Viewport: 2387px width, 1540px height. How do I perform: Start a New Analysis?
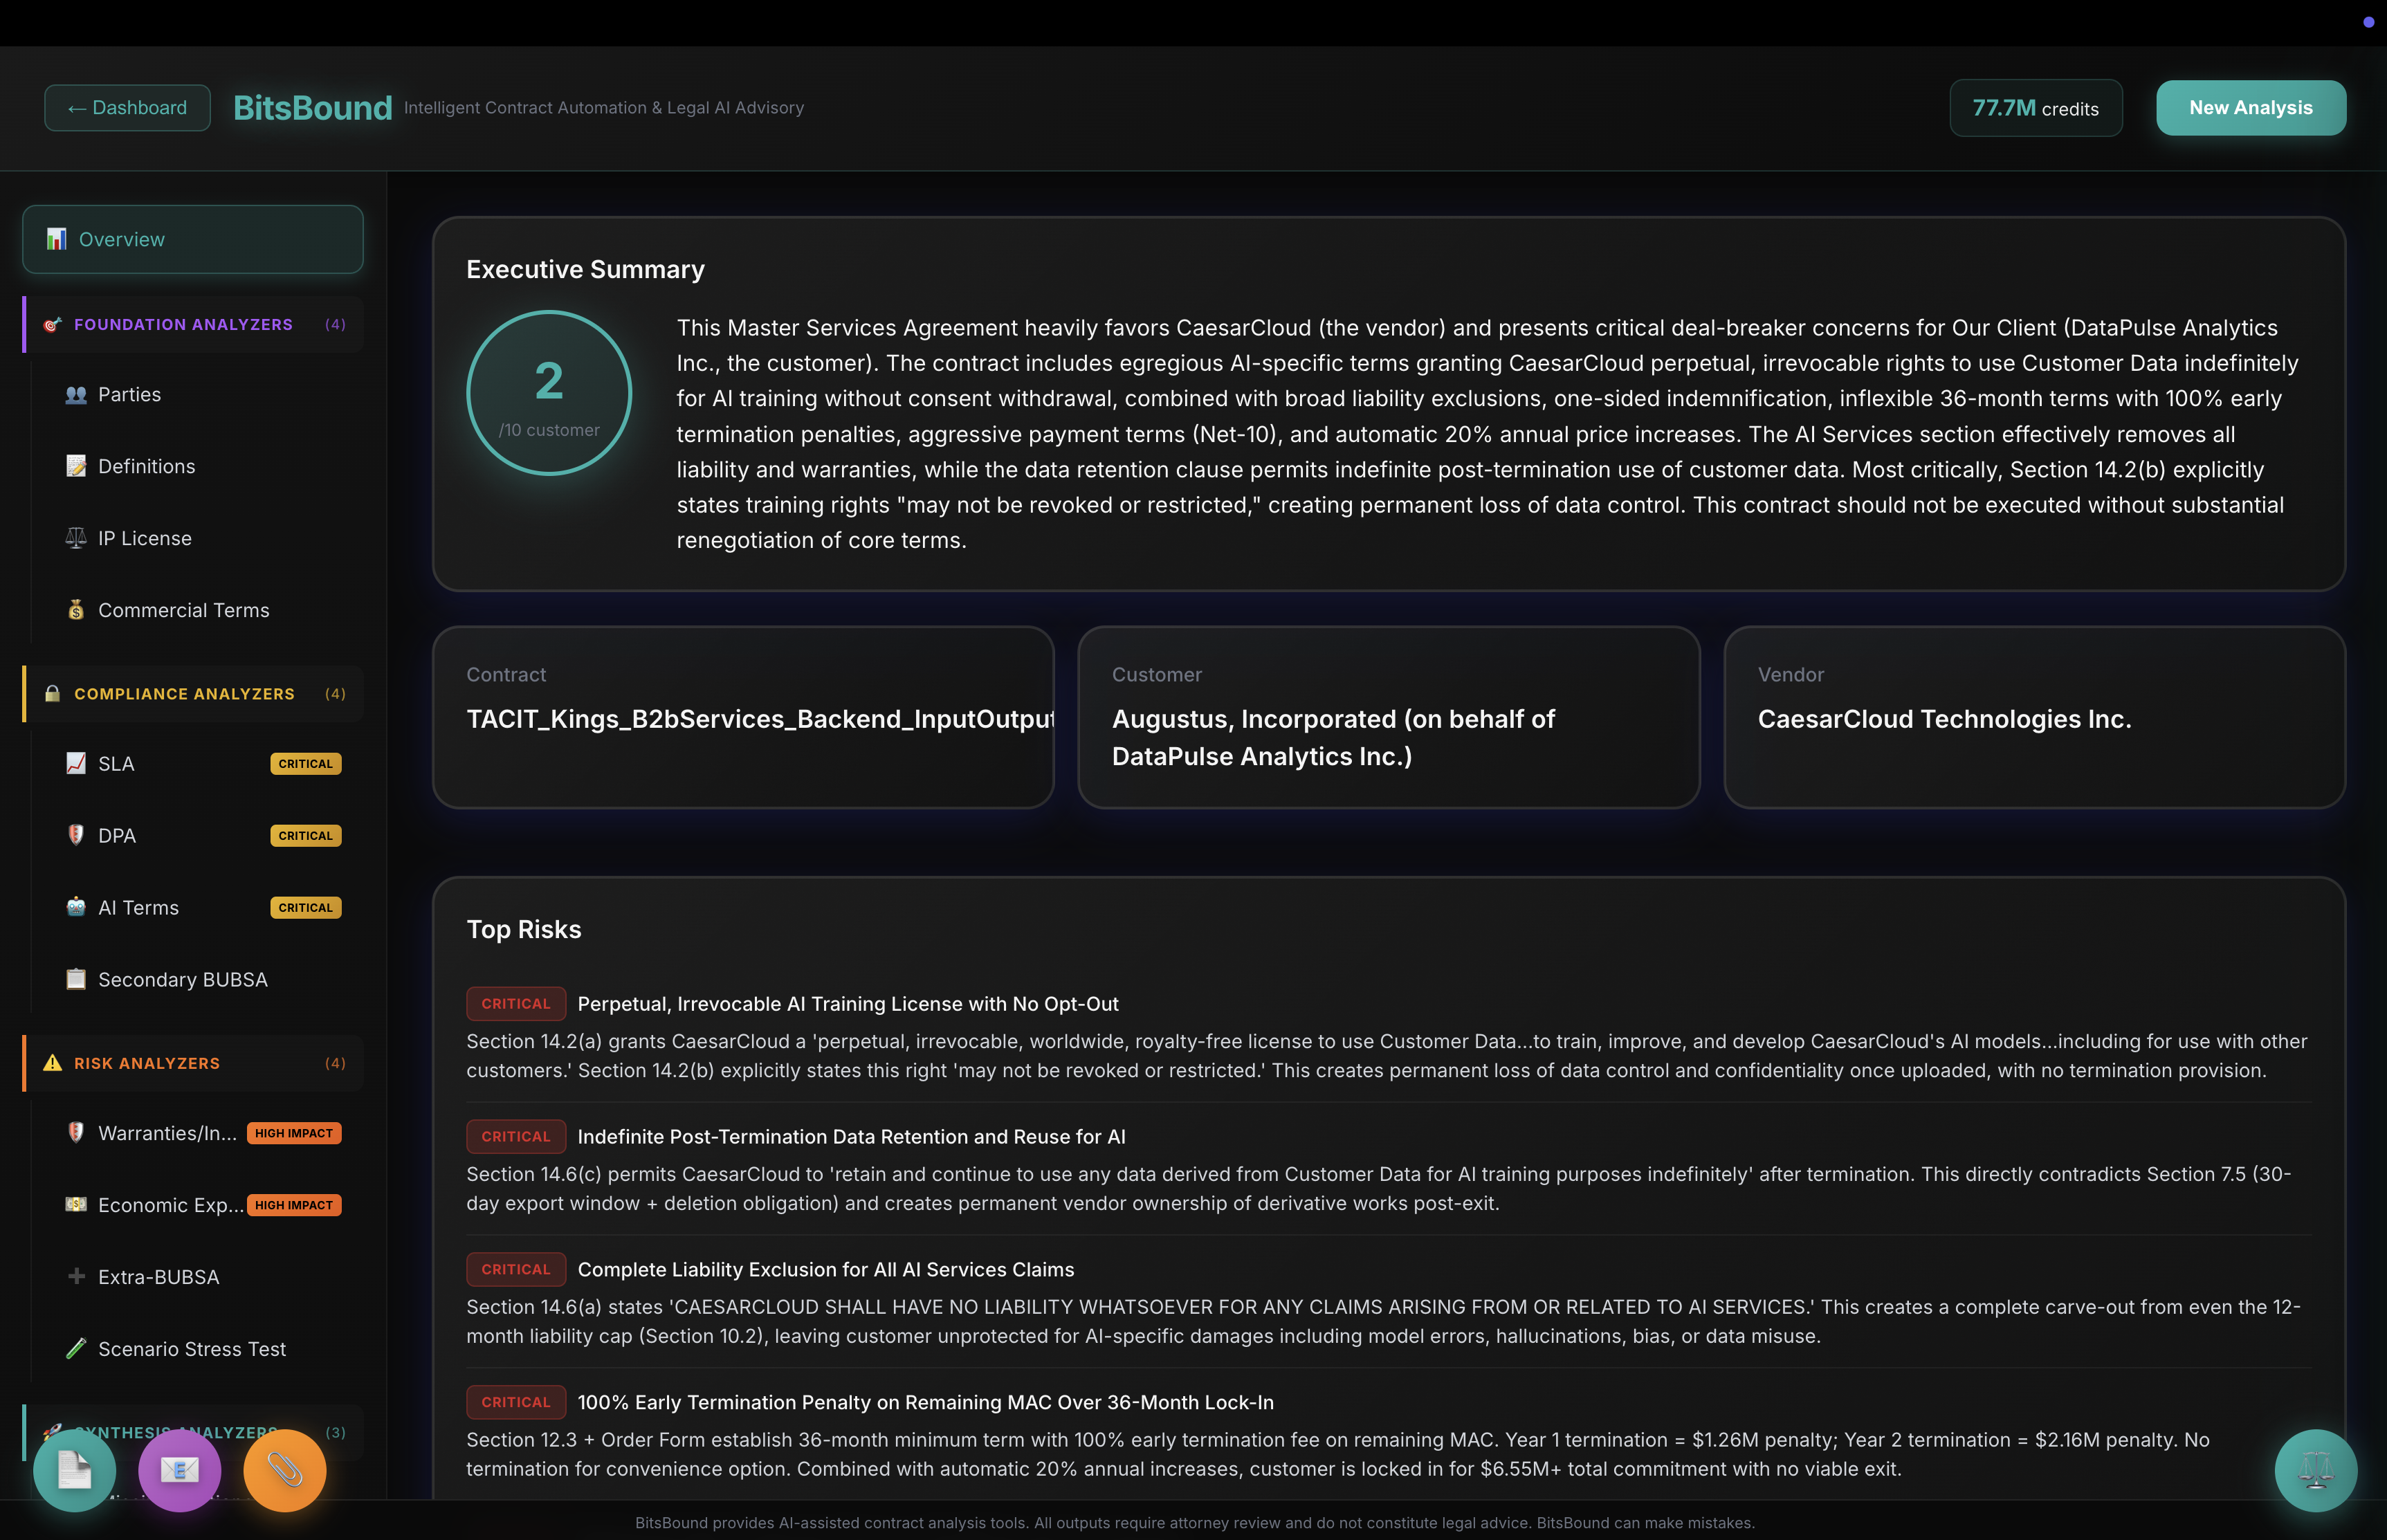pyautogui.click(x=2250, y=108)
